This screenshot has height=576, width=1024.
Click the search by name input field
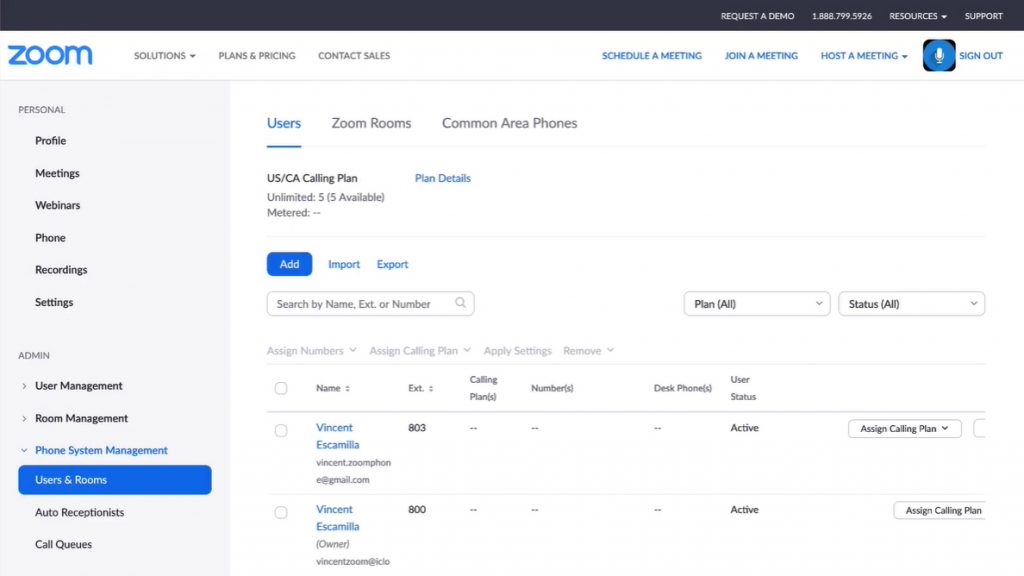coord(362,304)
